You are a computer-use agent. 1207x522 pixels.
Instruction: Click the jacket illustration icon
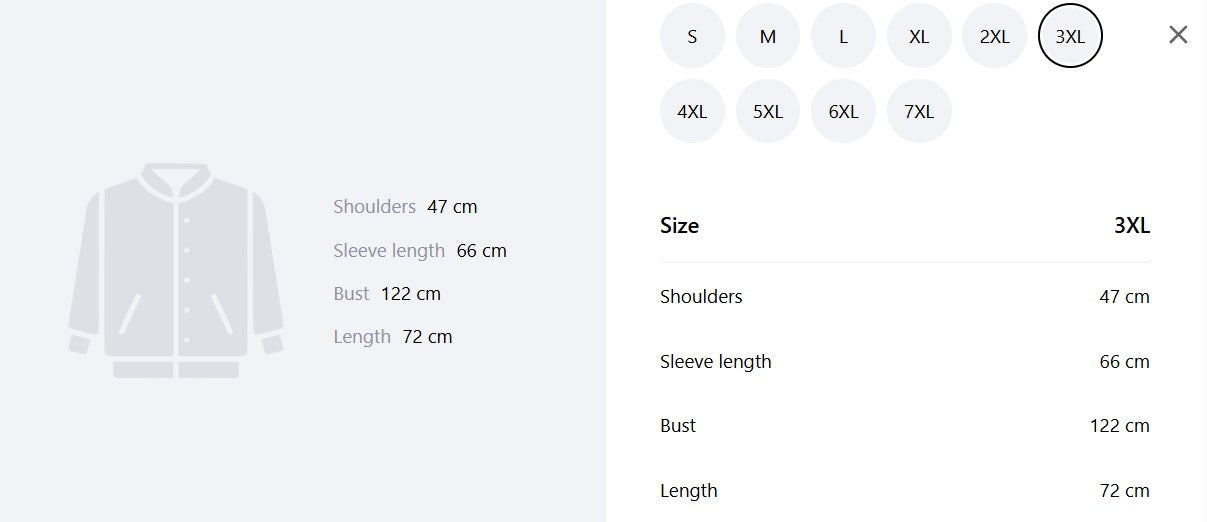(x=176, y=271)
